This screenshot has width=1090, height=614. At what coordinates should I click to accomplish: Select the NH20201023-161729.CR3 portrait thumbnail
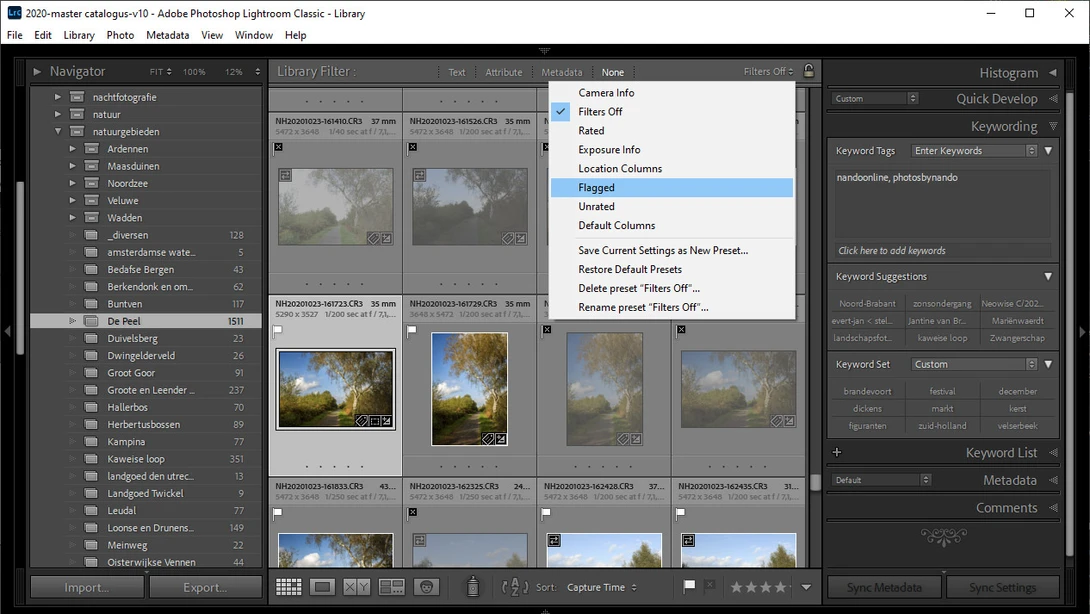(469, 389)
